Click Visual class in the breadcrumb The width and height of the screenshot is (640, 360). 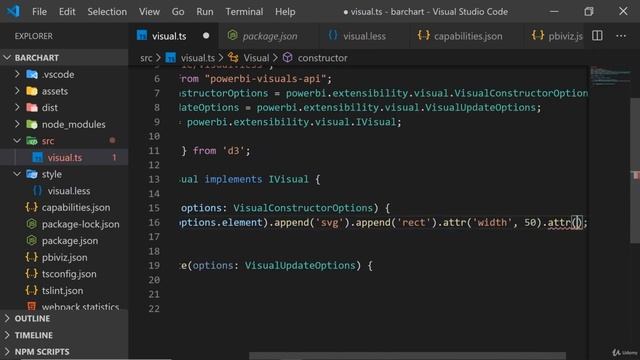pos(256,58)
